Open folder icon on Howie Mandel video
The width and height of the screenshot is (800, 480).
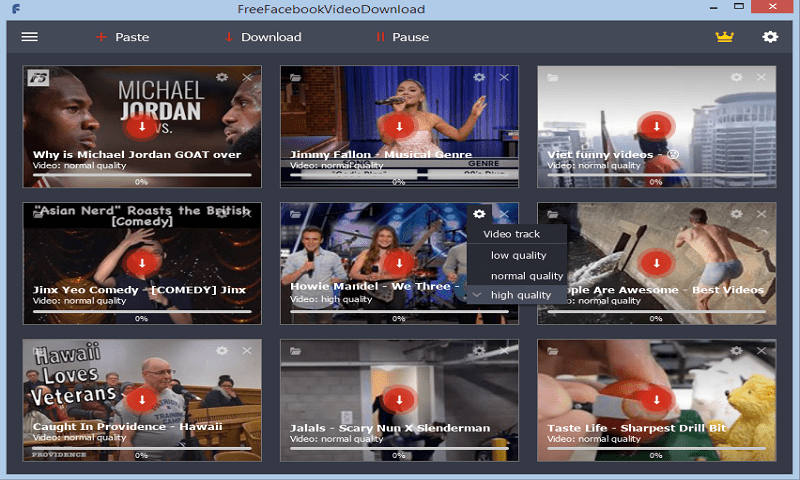(x=295, y=214)
